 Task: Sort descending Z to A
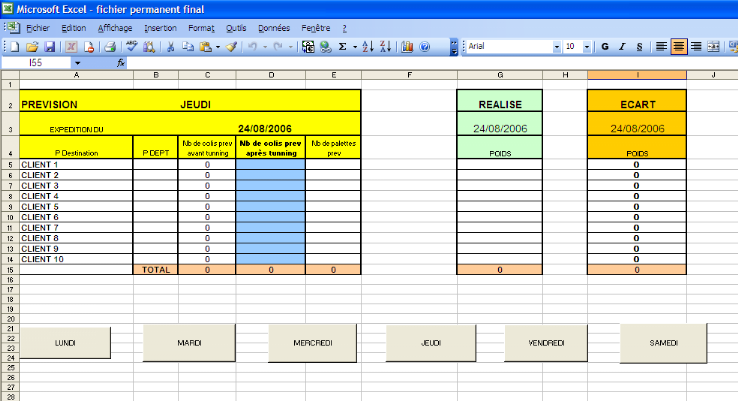tap(385, 47)
